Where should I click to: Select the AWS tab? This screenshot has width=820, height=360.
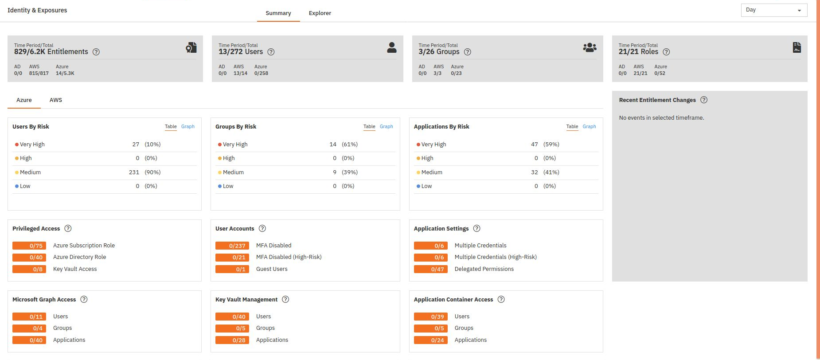pos(56,100)
